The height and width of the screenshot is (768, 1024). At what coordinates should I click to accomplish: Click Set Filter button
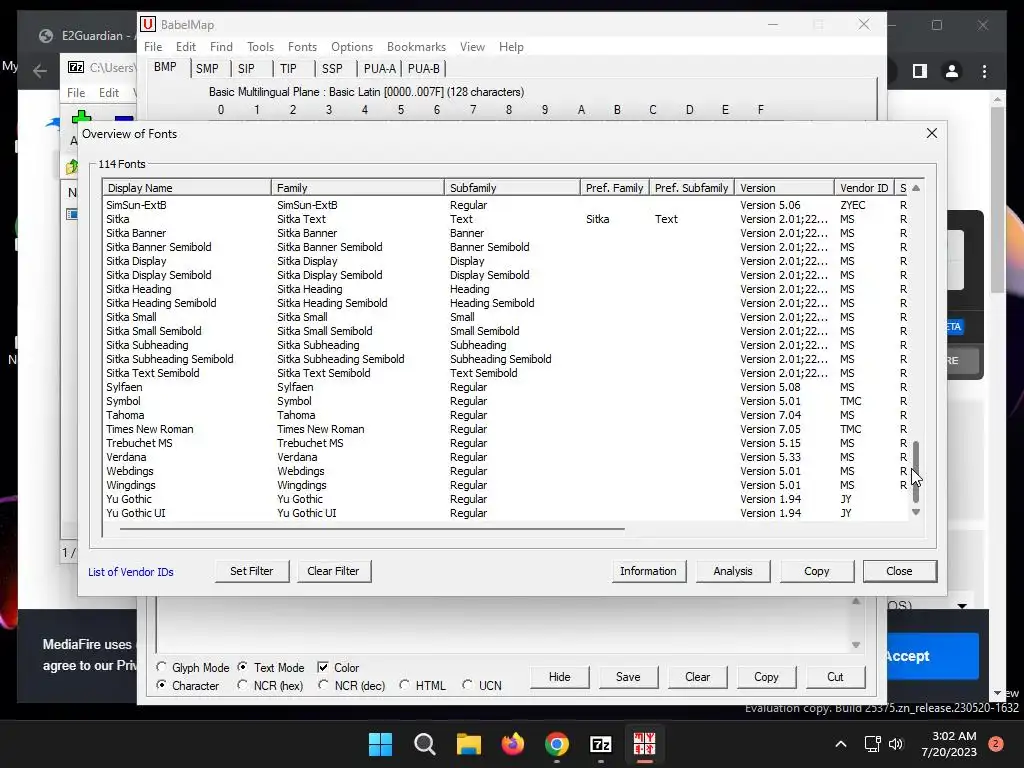(251, 571)
